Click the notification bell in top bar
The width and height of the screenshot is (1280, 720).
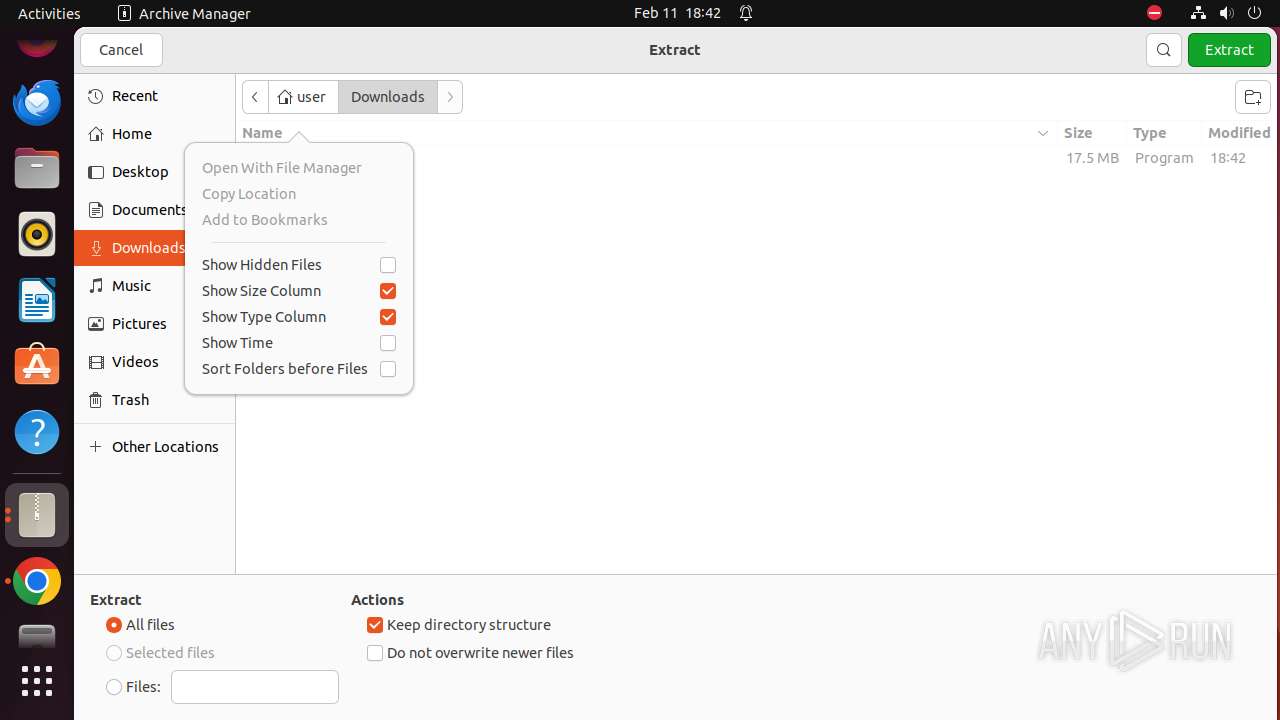click(x=746, y=13)
